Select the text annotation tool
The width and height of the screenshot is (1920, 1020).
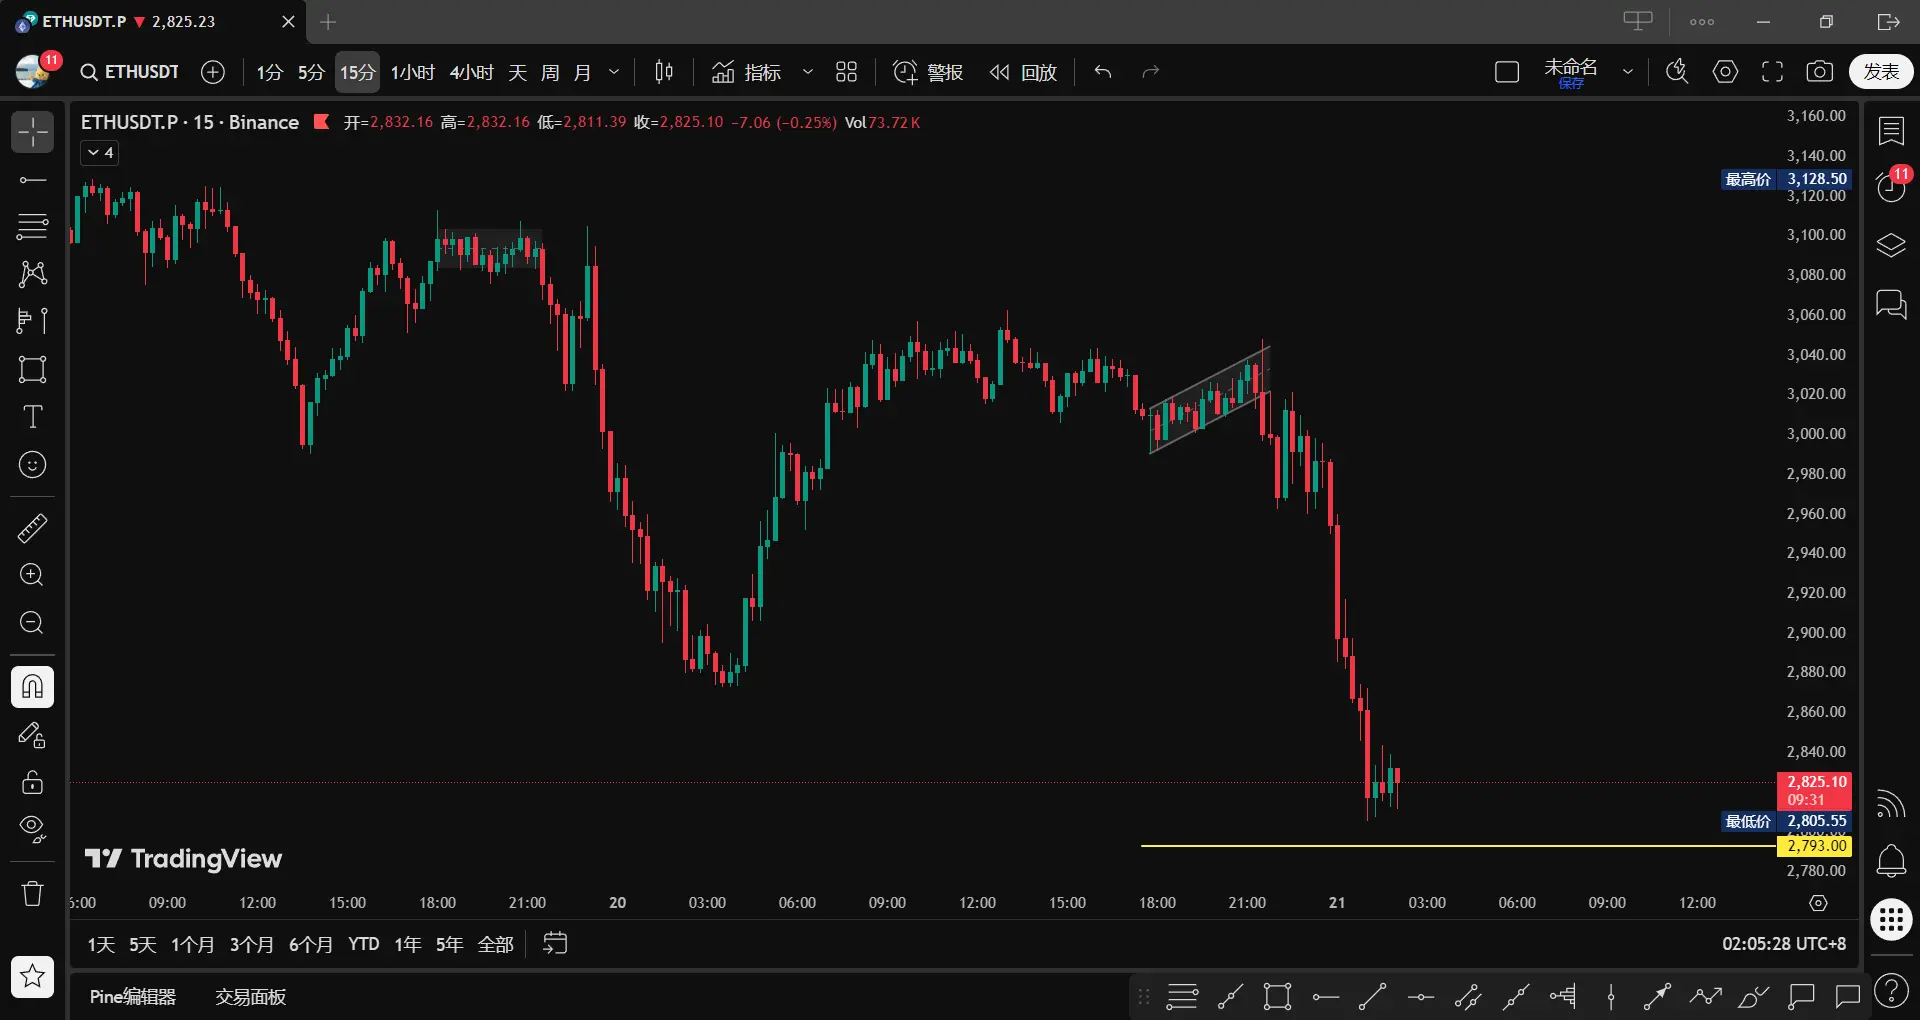tap(32, 417)
